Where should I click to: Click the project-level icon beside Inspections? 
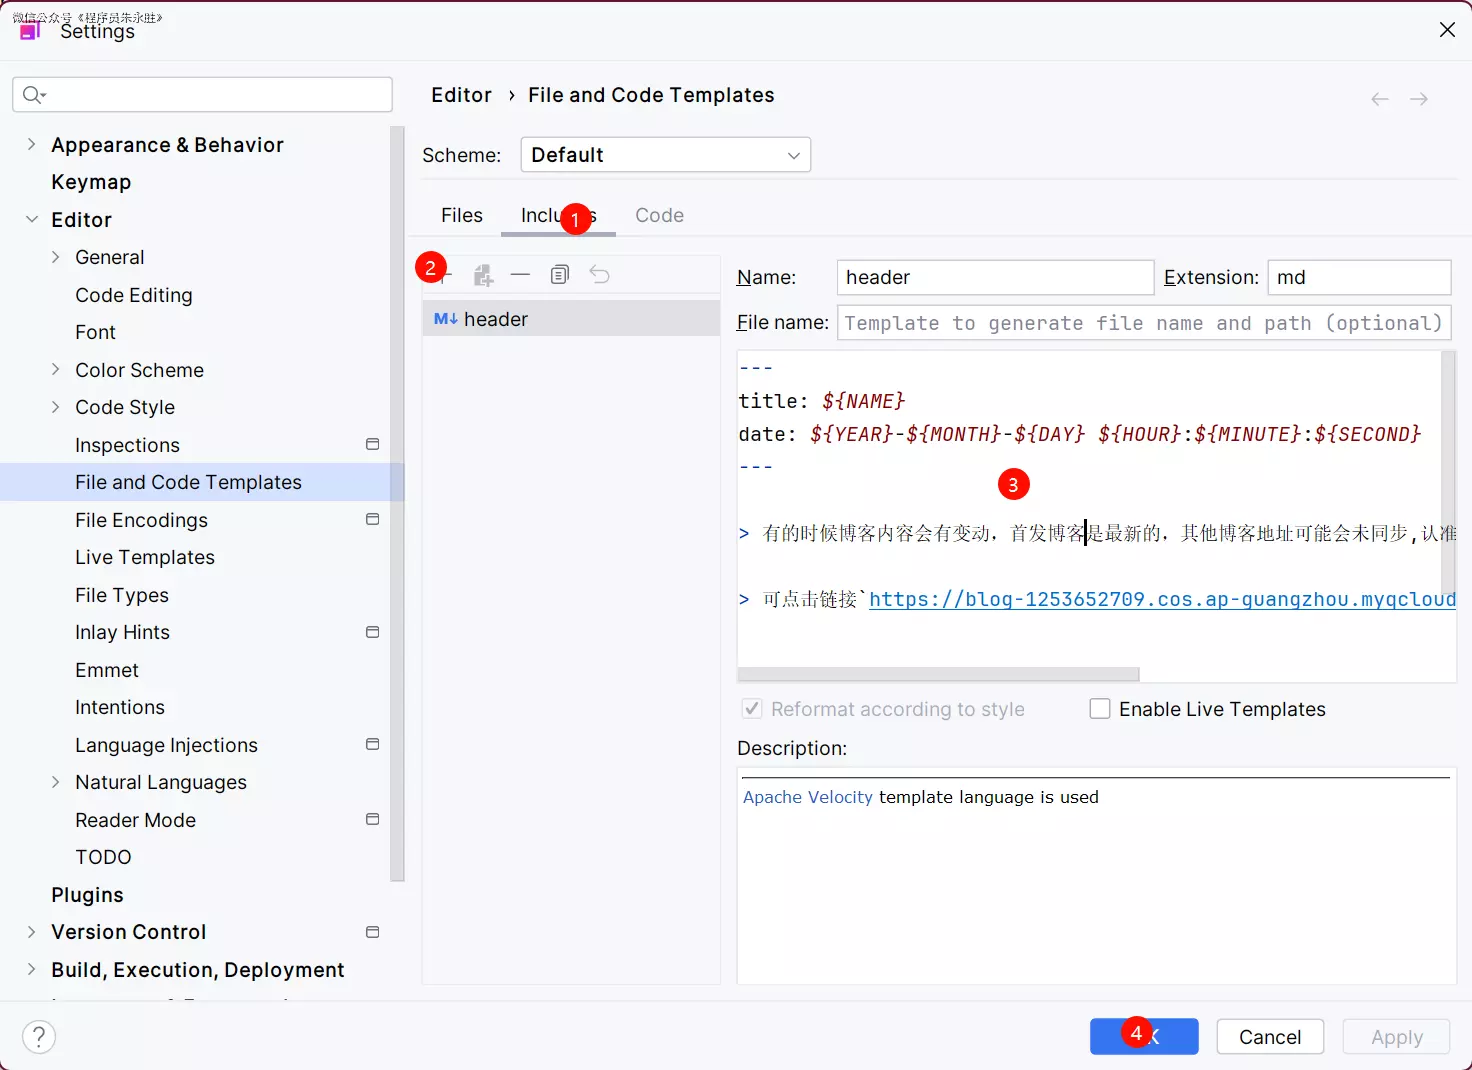tap(373, 444)
